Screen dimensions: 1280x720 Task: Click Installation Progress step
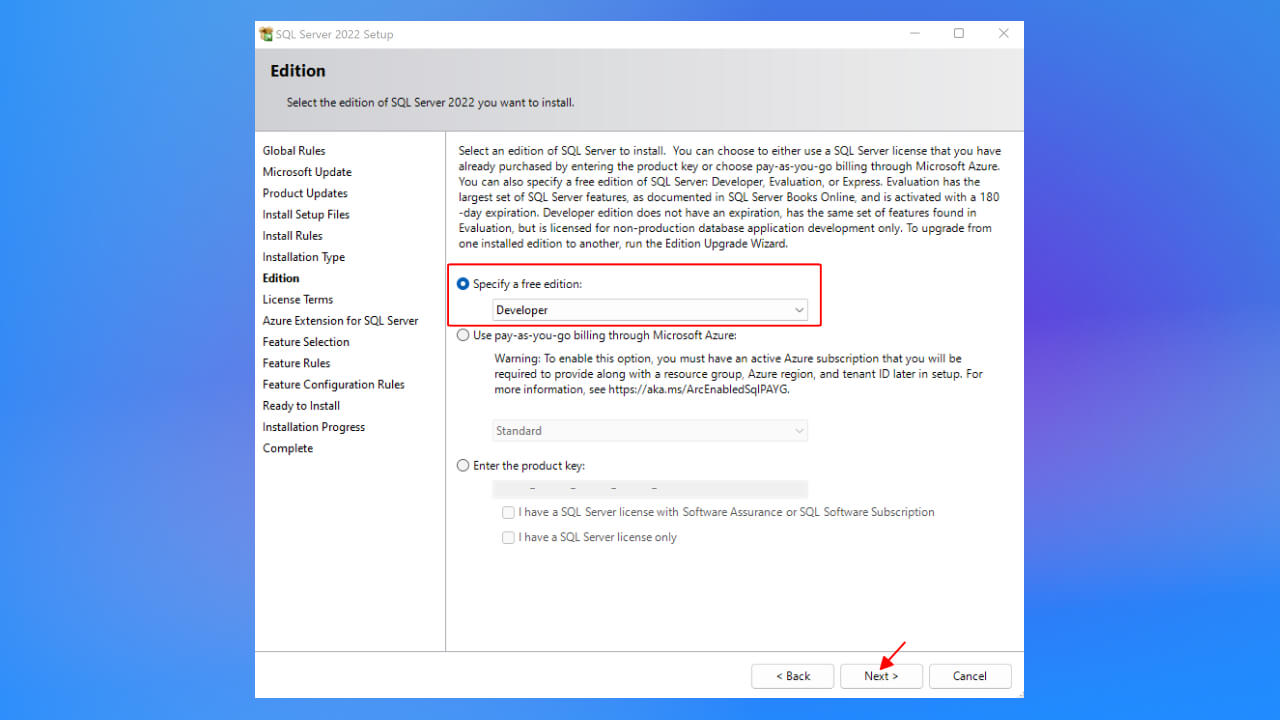[314, 427]
